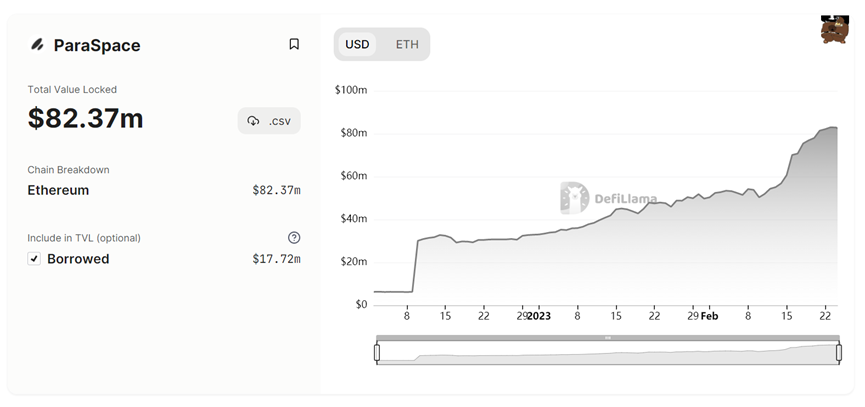Click the top grip of the range slider
This screenshot has width=865, height=407.
pos(607,338)
